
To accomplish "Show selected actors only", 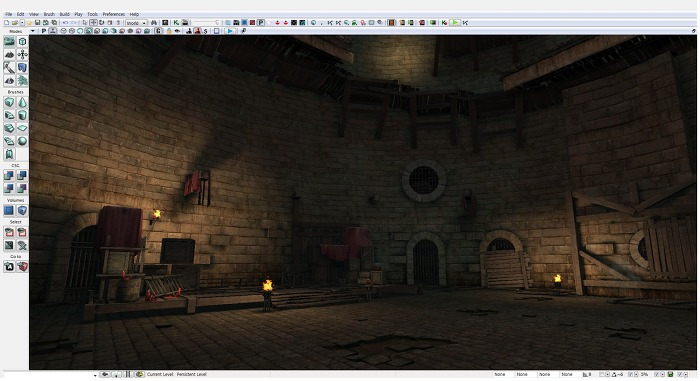I will click(9, 232).
